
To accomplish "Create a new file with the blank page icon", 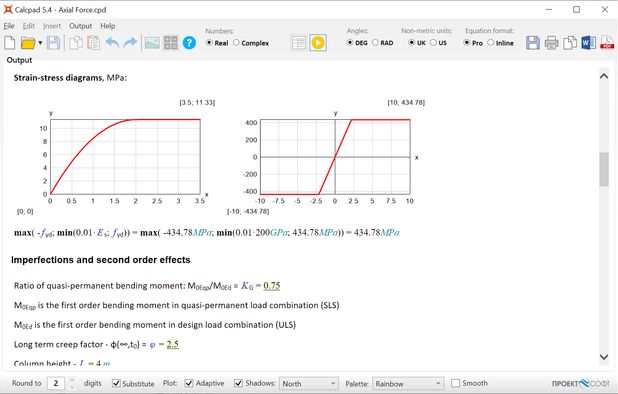I will point(9,43).
